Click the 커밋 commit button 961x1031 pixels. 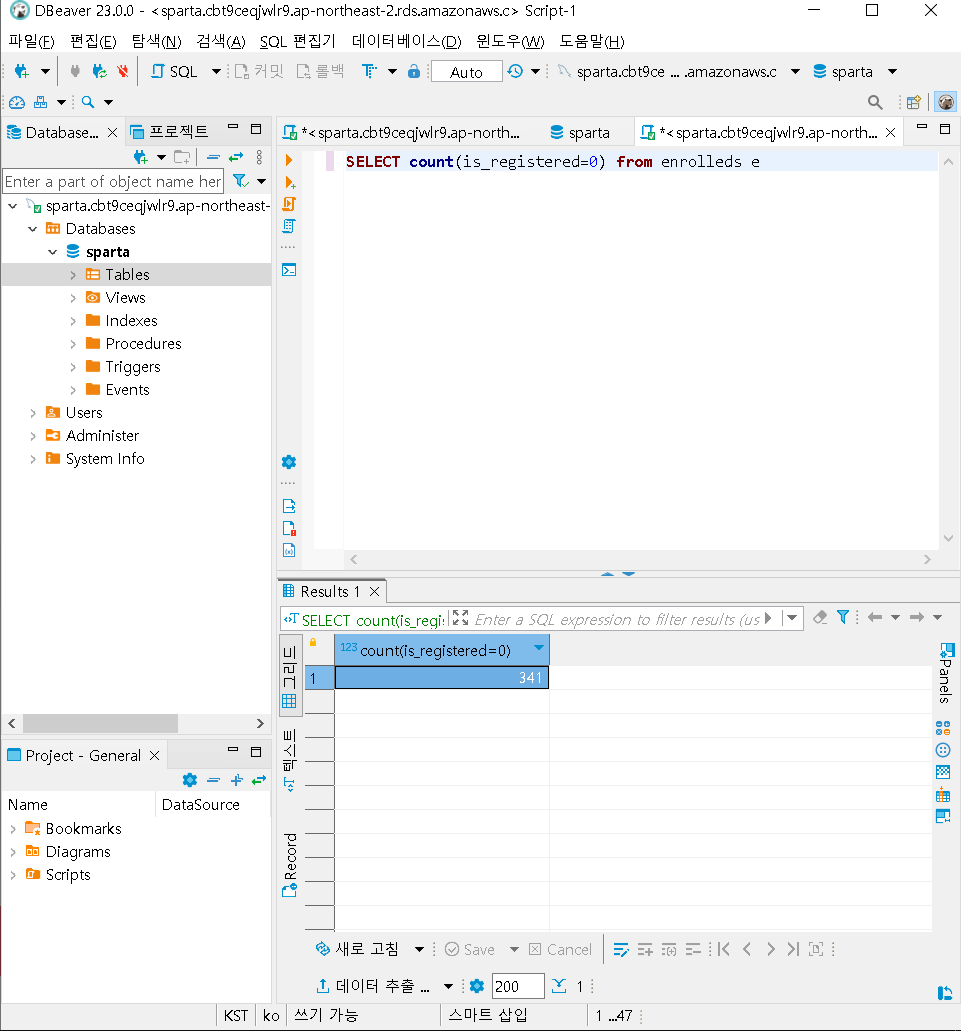tap(260, 71)
